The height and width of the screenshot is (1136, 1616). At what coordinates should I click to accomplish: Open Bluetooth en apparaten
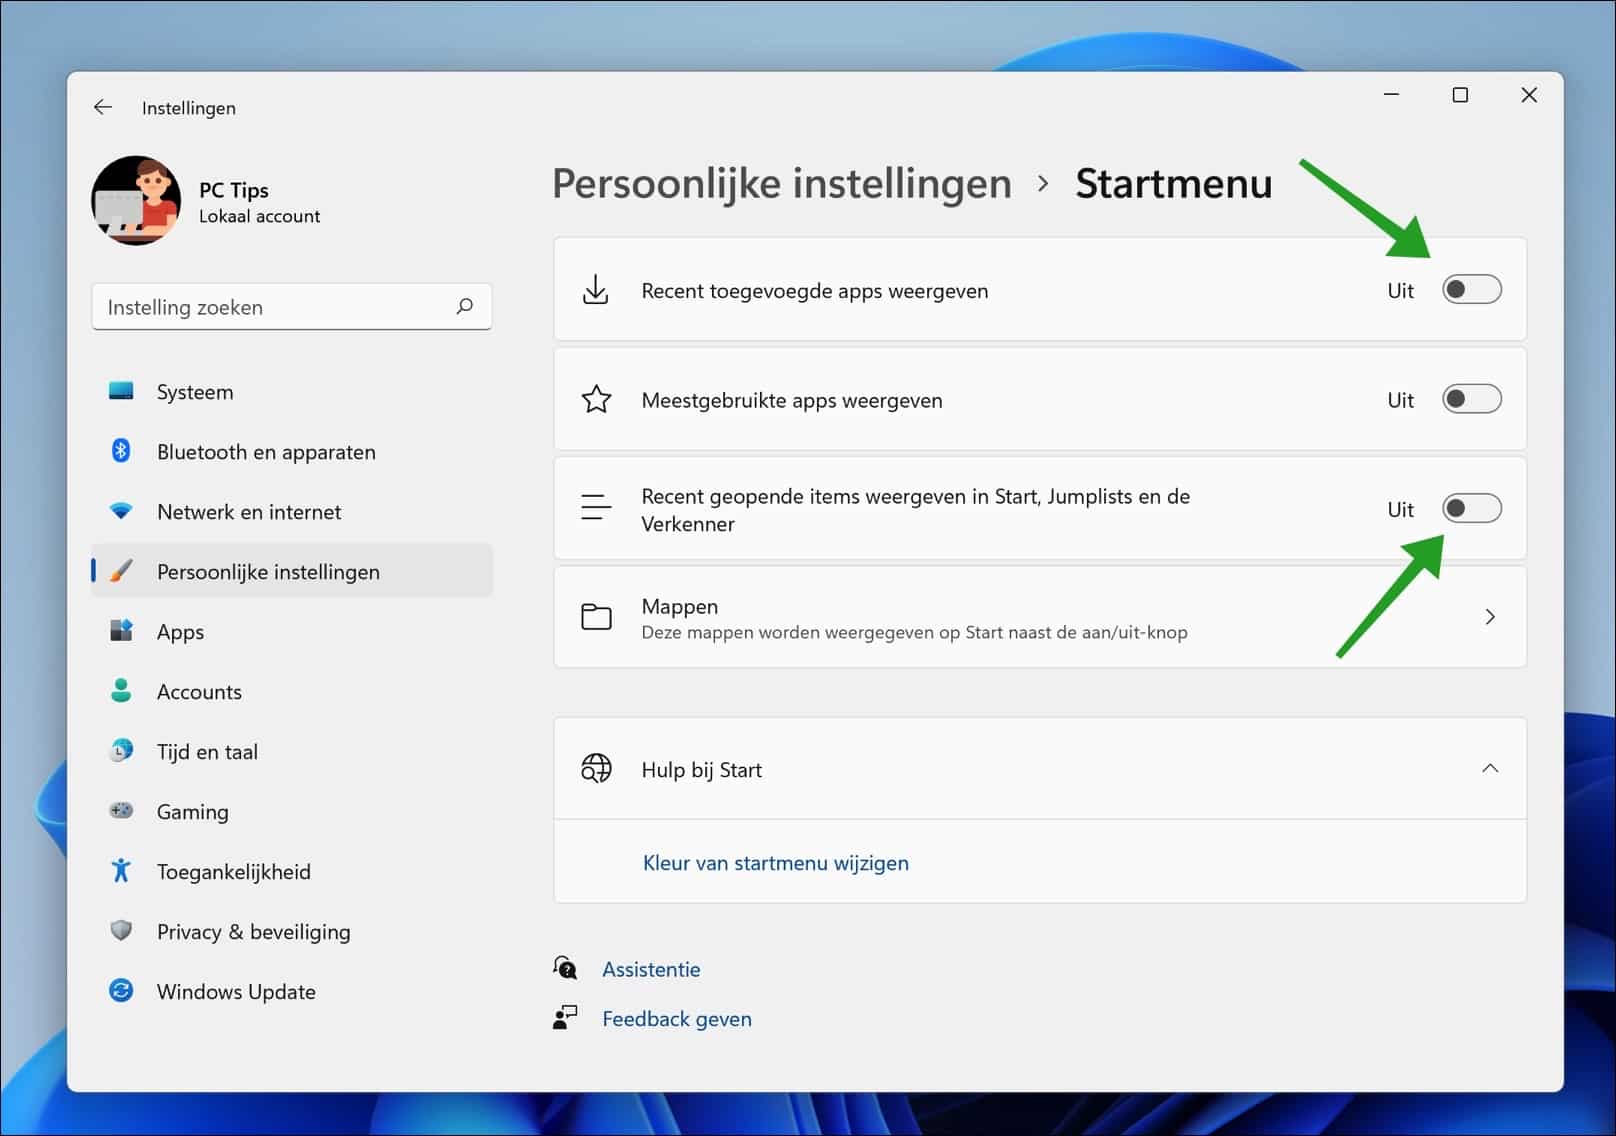click(291, 452)
